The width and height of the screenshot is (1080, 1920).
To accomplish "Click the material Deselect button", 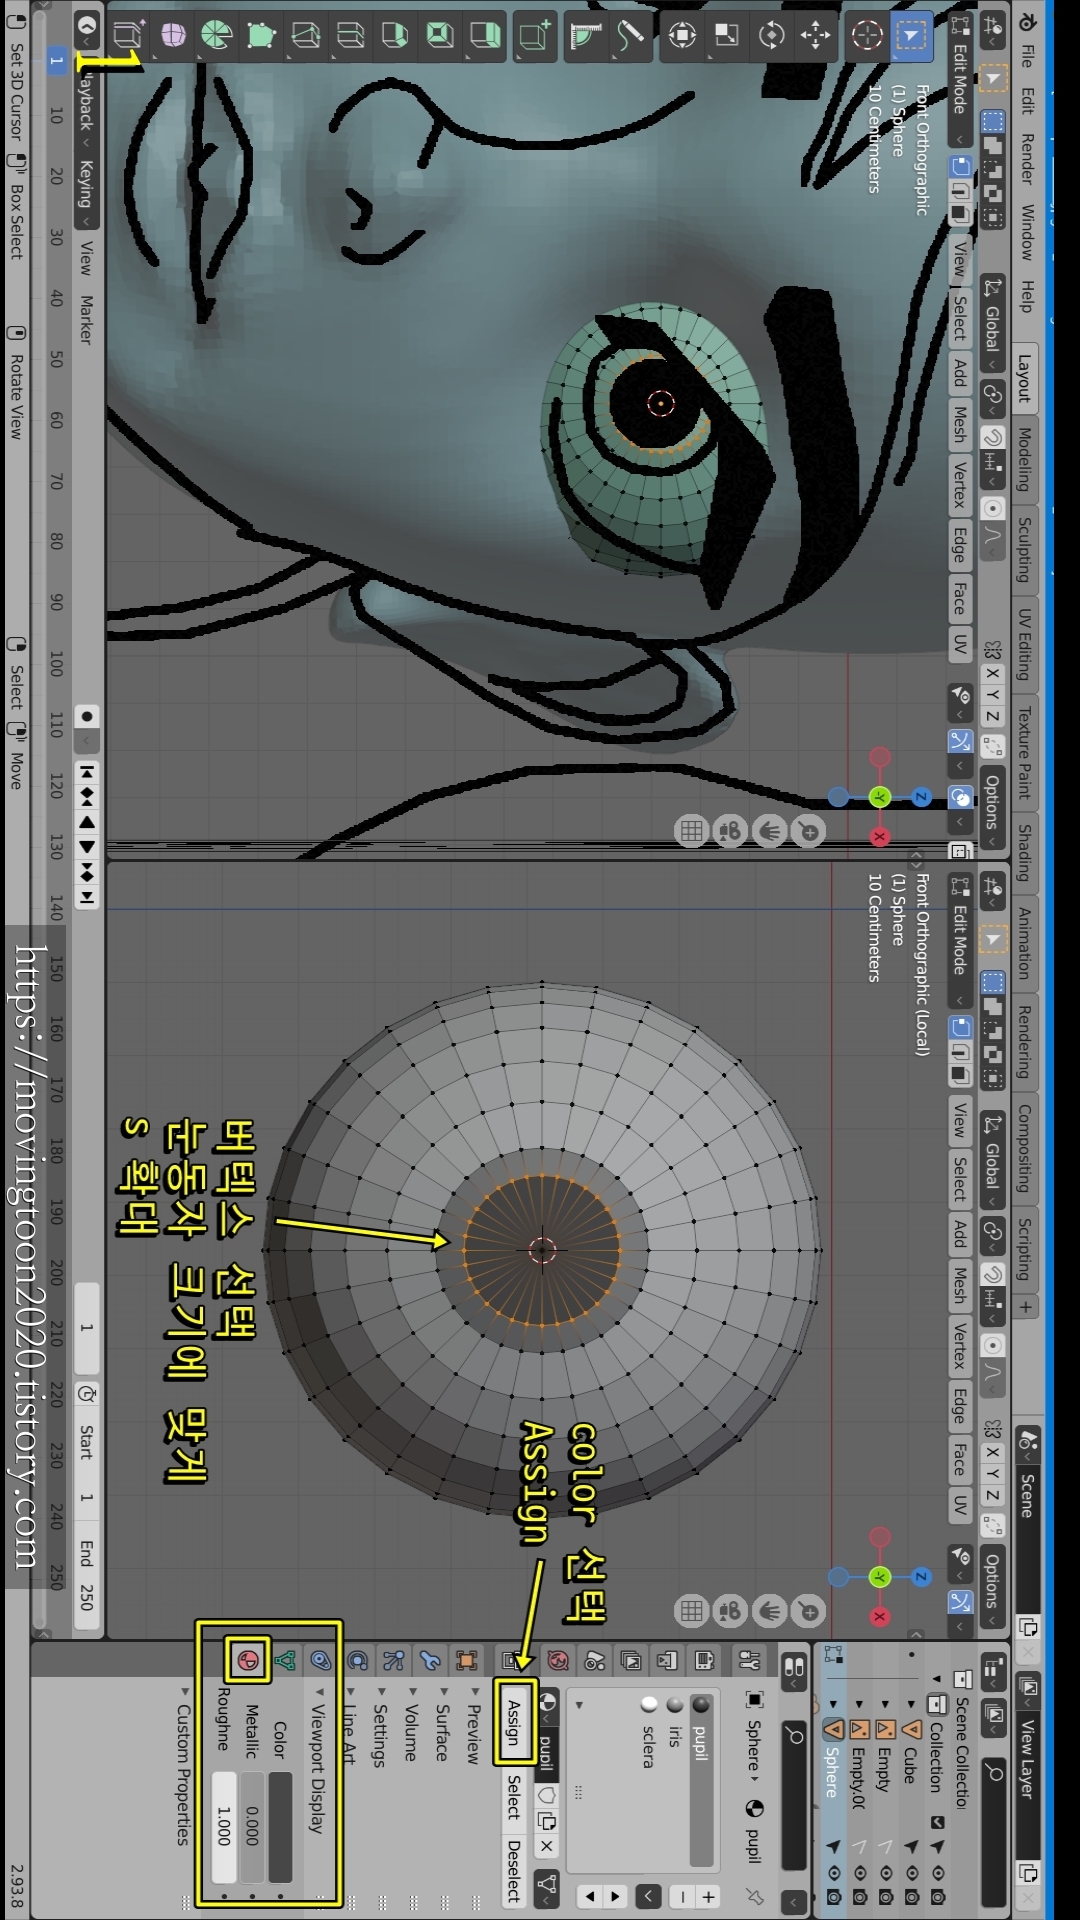I will tap(513, 1870).
